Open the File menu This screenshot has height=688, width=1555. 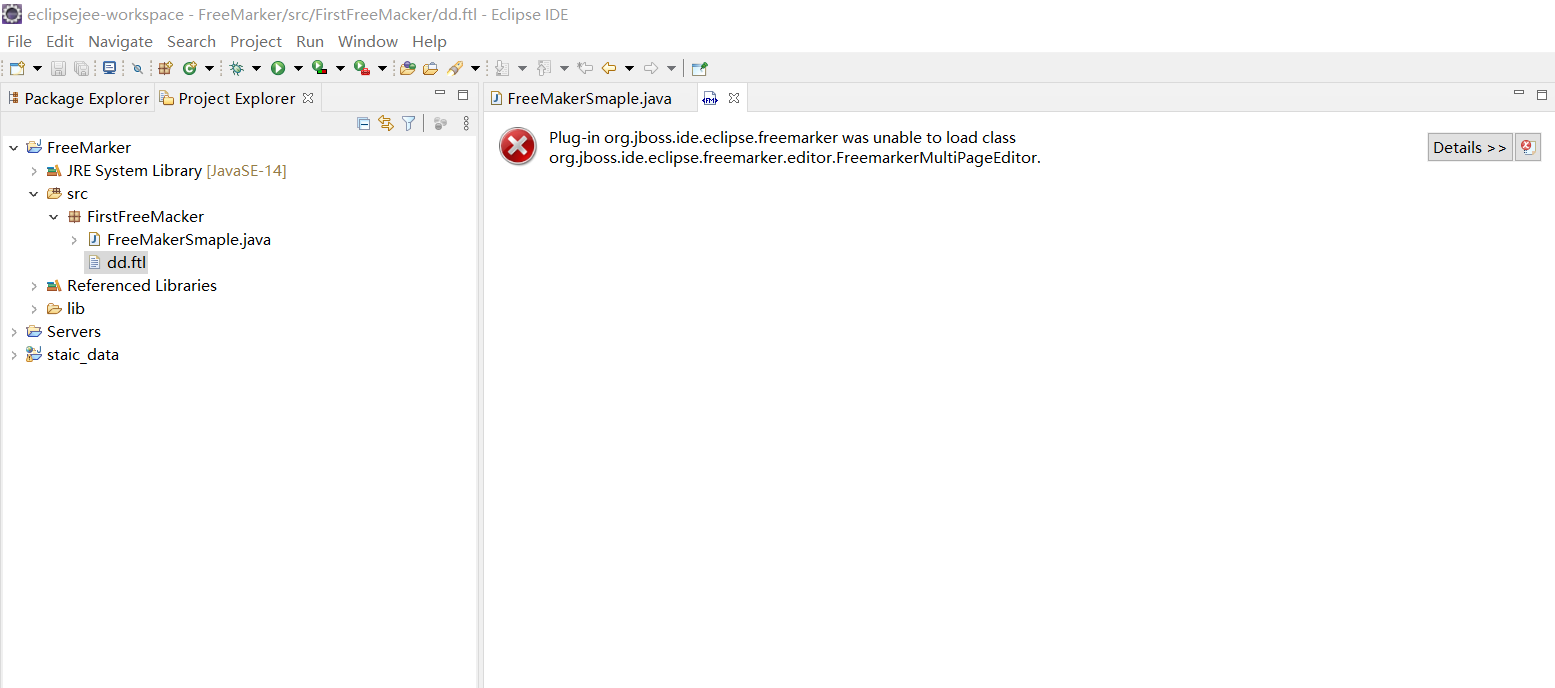[x=19, y=41]
